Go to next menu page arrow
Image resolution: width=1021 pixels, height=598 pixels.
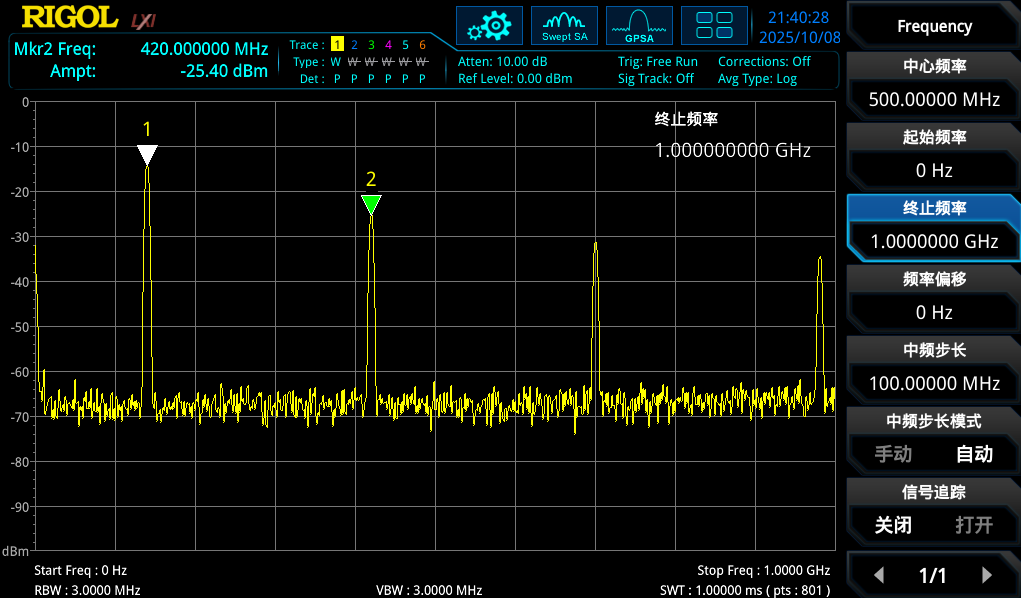click(x=986, y=575)
